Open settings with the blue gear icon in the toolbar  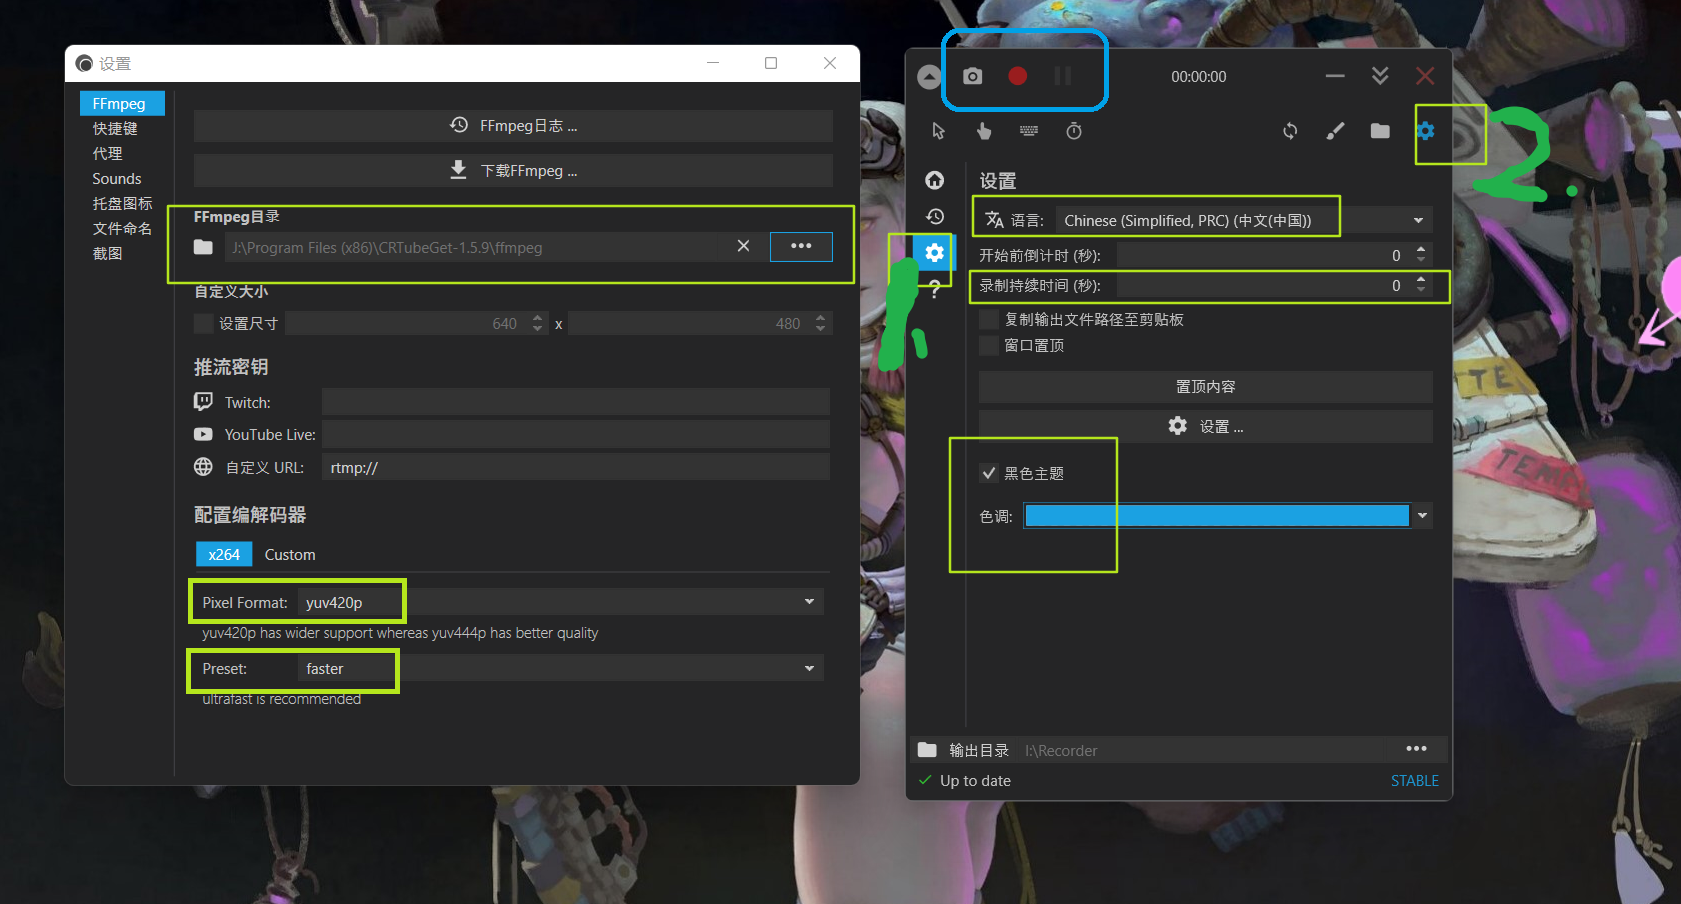pos(1426,131)
